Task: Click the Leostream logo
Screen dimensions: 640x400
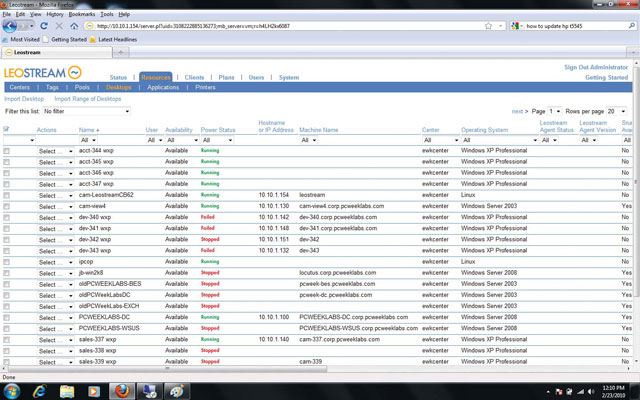Action: 42,73
